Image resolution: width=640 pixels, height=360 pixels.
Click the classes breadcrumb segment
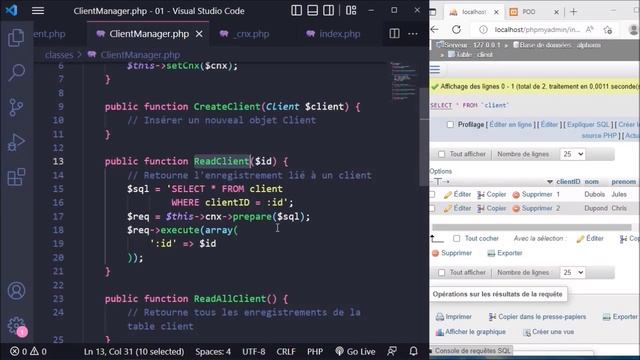(59, 55)
